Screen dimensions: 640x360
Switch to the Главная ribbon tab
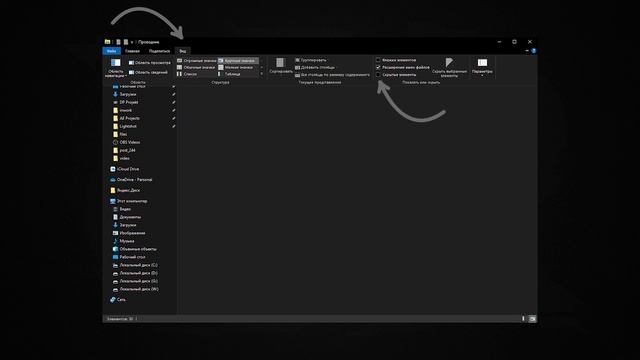coord(132,51)
